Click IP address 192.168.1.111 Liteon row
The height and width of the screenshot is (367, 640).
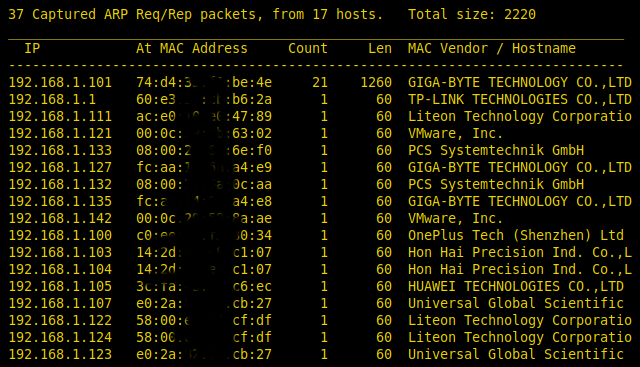(x=60, y=117)
